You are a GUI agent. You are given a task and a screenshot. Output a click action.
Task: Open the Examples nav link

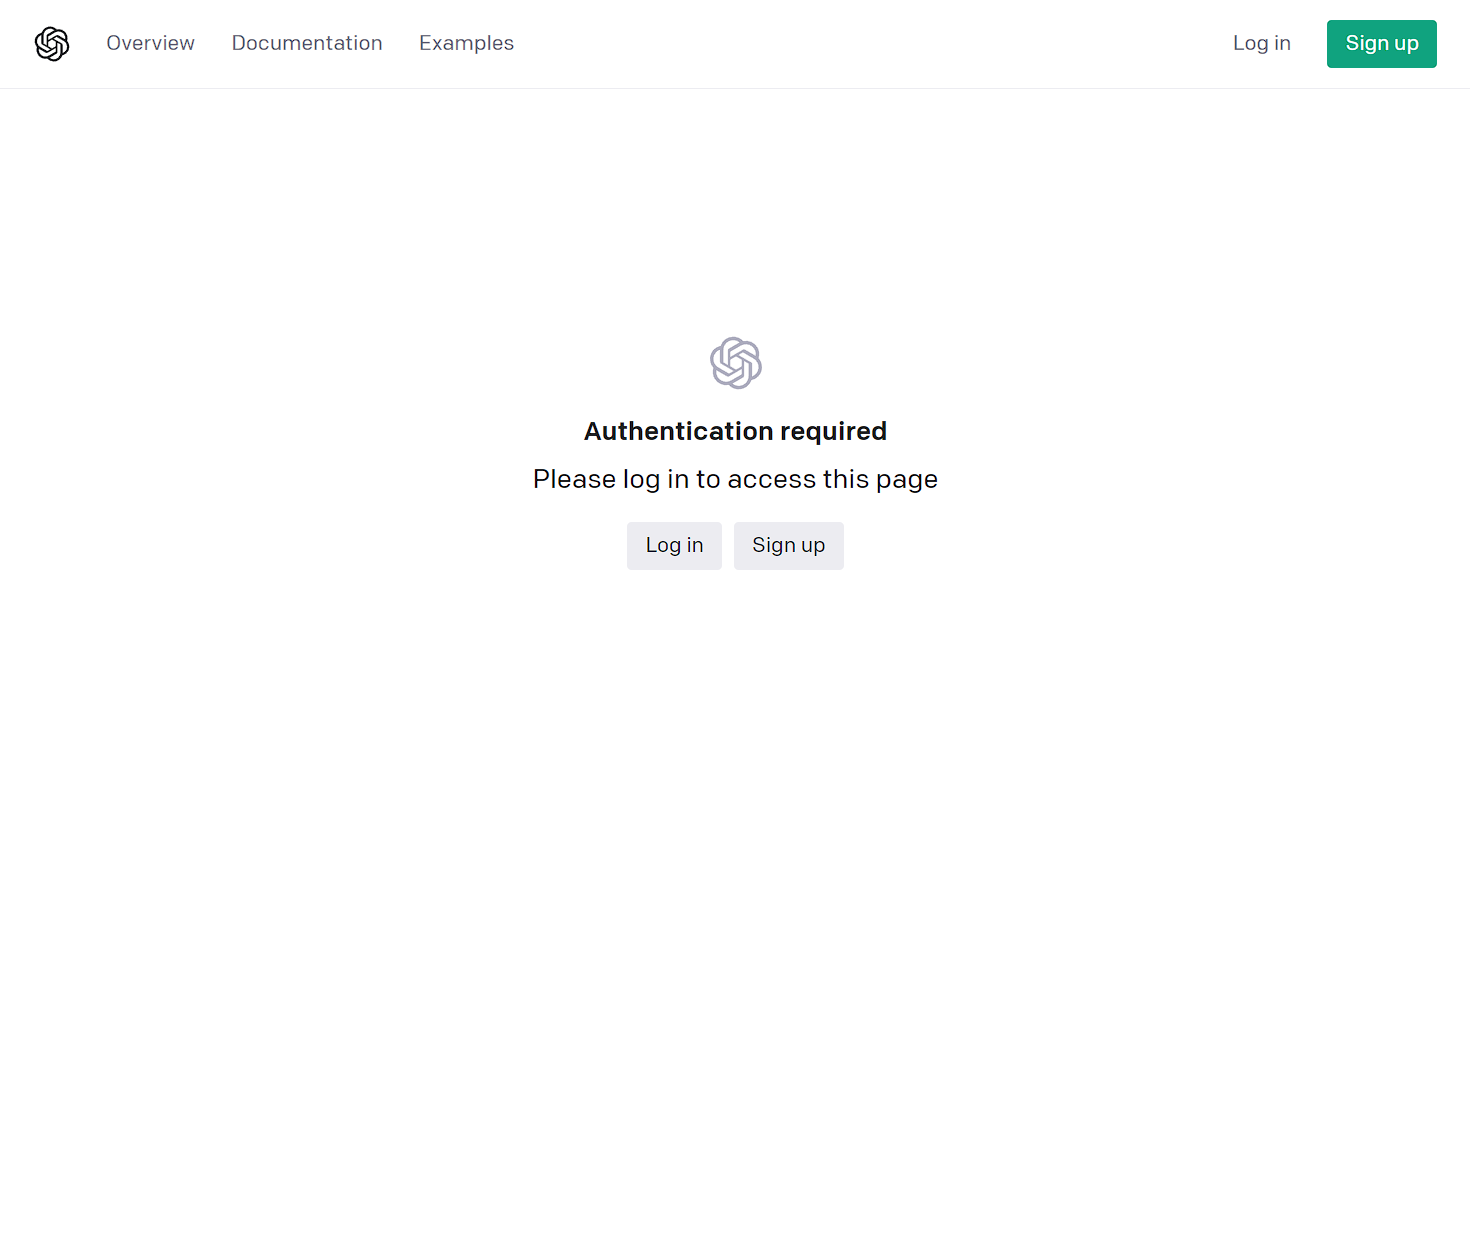coord(466,43)
